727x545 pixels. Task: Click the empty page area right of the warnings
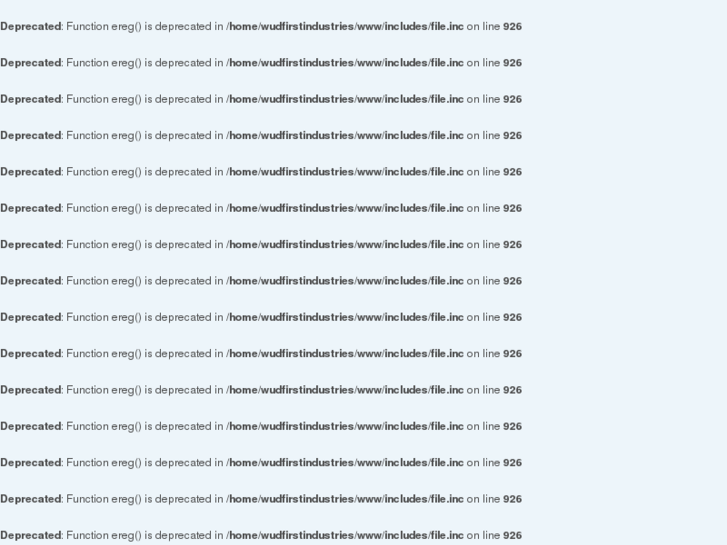(x=626, y=278)
